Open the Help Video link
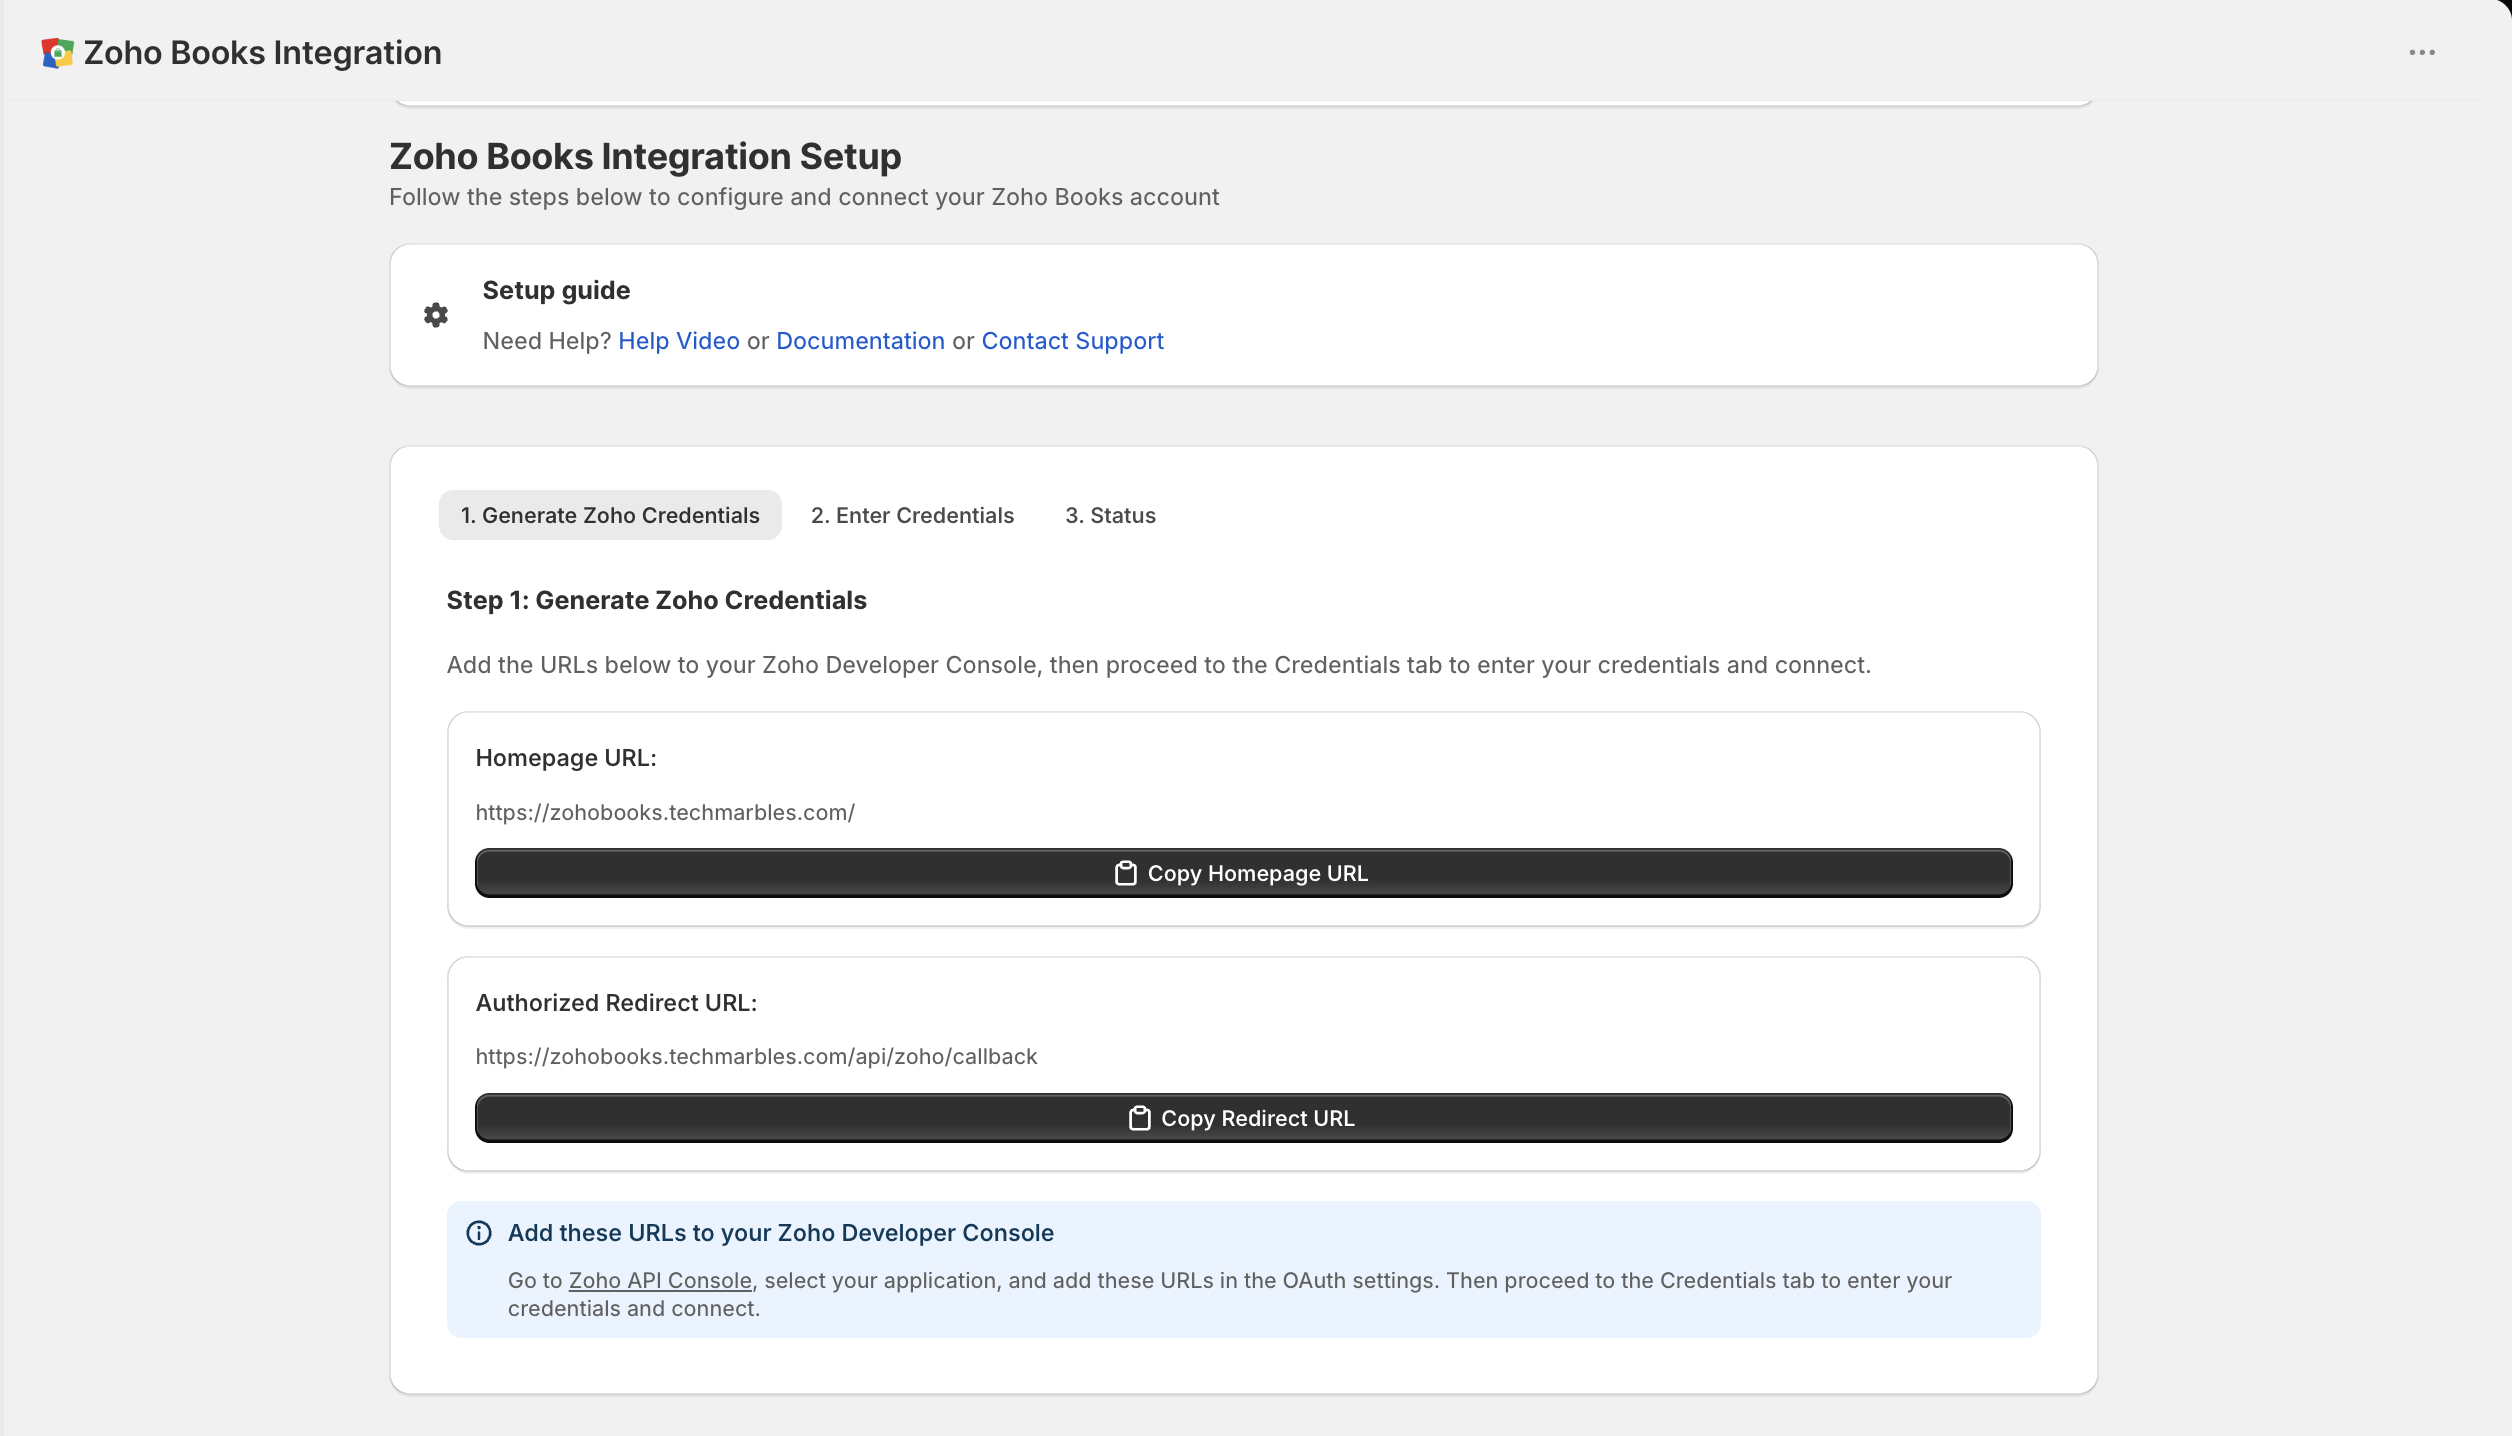This screenshot has width=2512, height=1436. (x=679, y=341)
